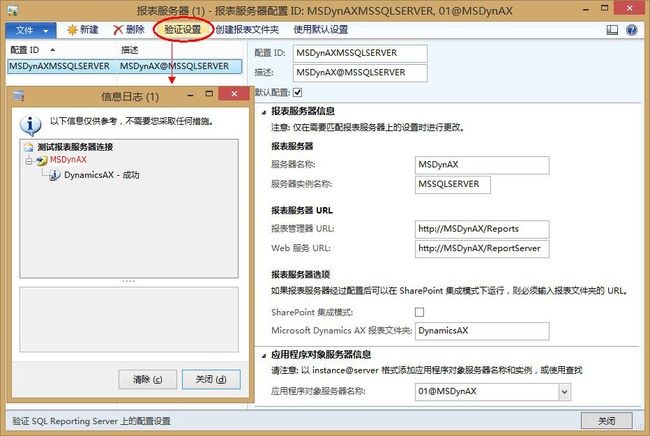650x436 pixels.
Task: Click the 新建 toolbar button
Action: (83, 29)
